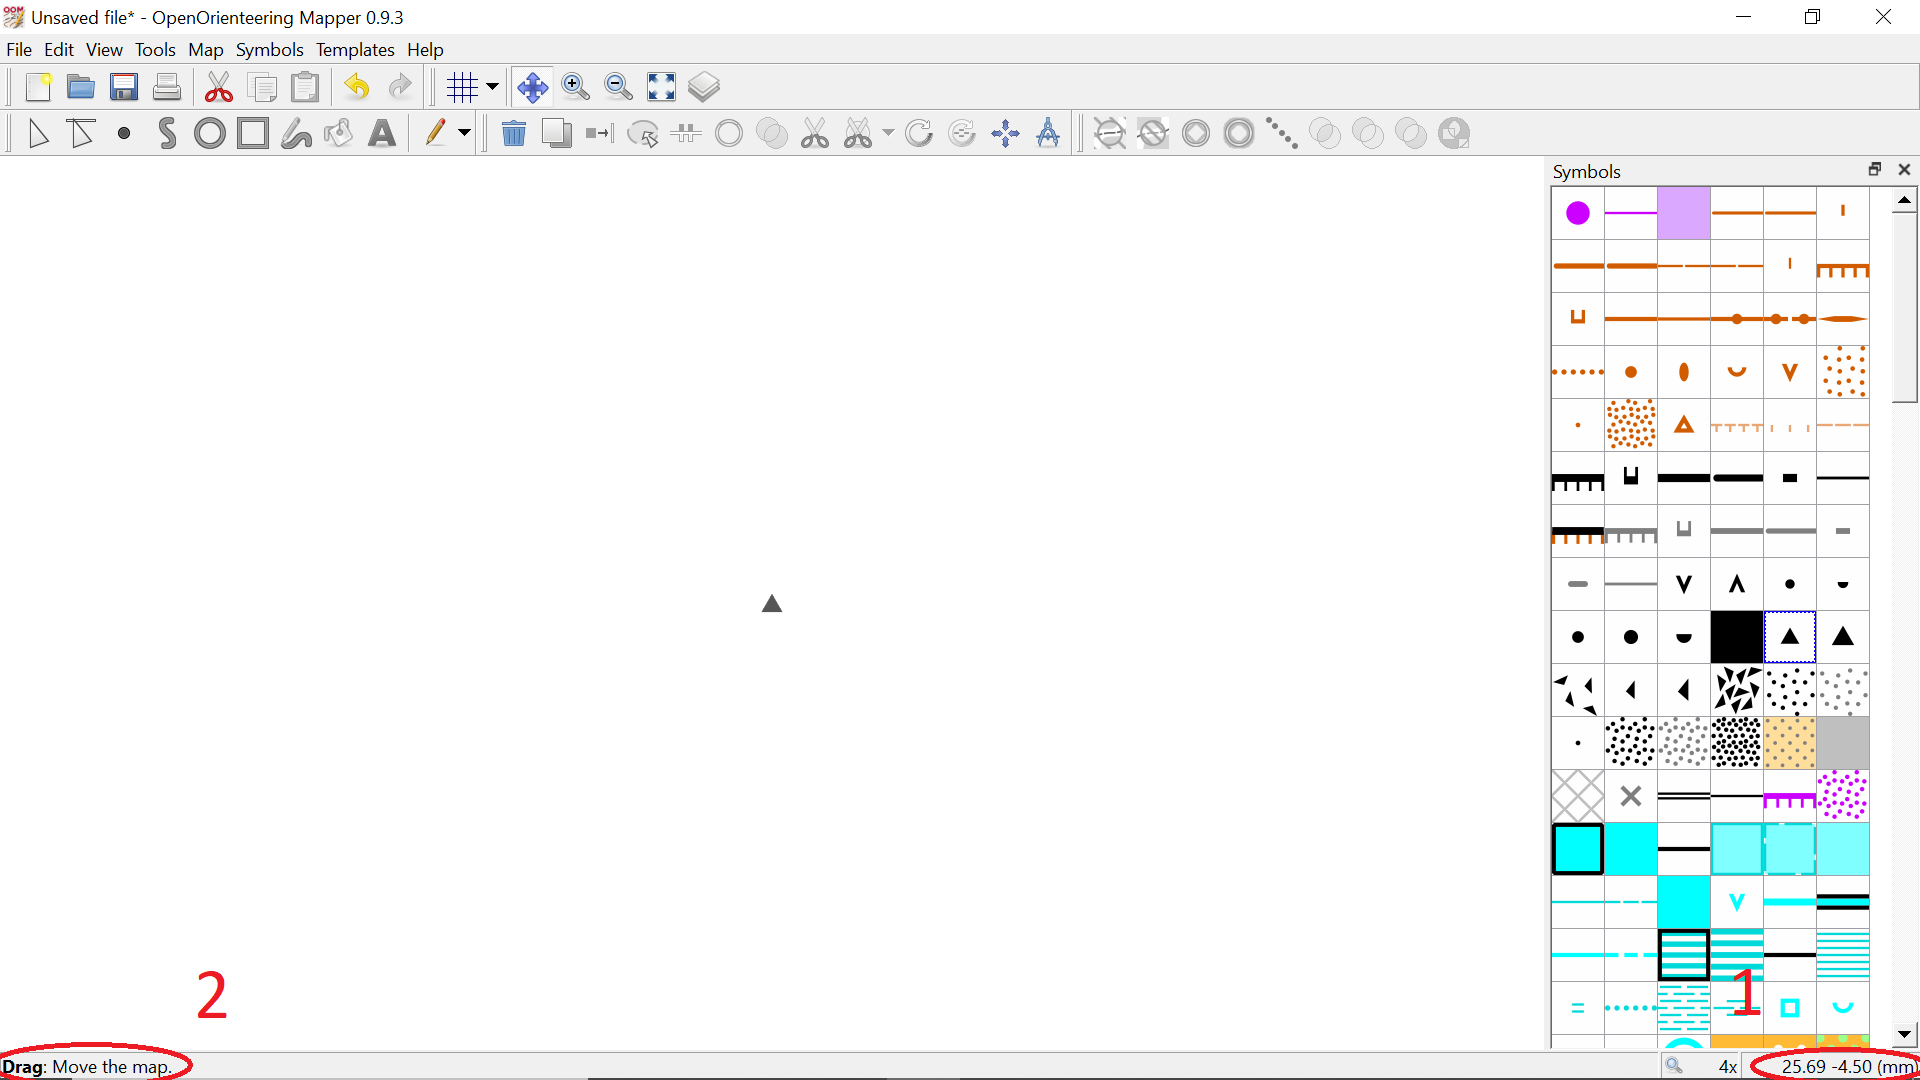Screen dimensions: 1920x1080
Task: Open the Symbols menu
Action: 269,50
